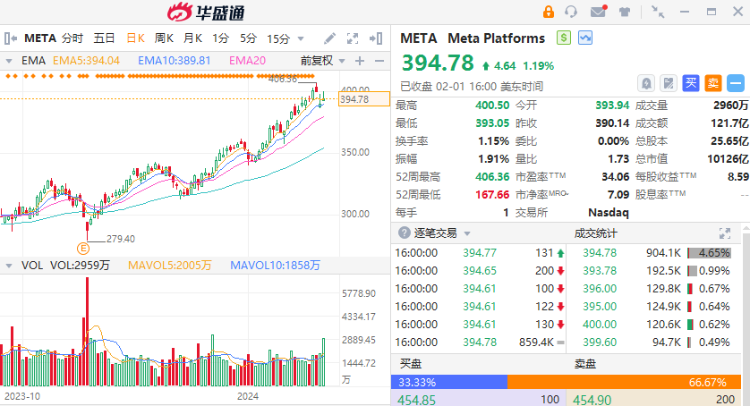Click the question mark help icon by 逐笔交易
Image resolution: width=750 pixels, height=406 pixels.
pos(404,233)
